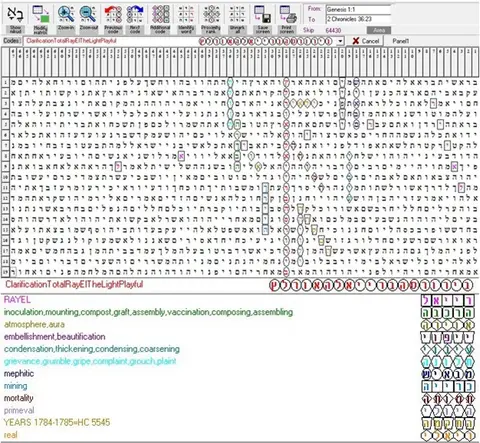The width and height of the screenshot is (480, 443).
Task: Click the Hebrew letter boxes beside RAYEL
Action: [447, 301]
